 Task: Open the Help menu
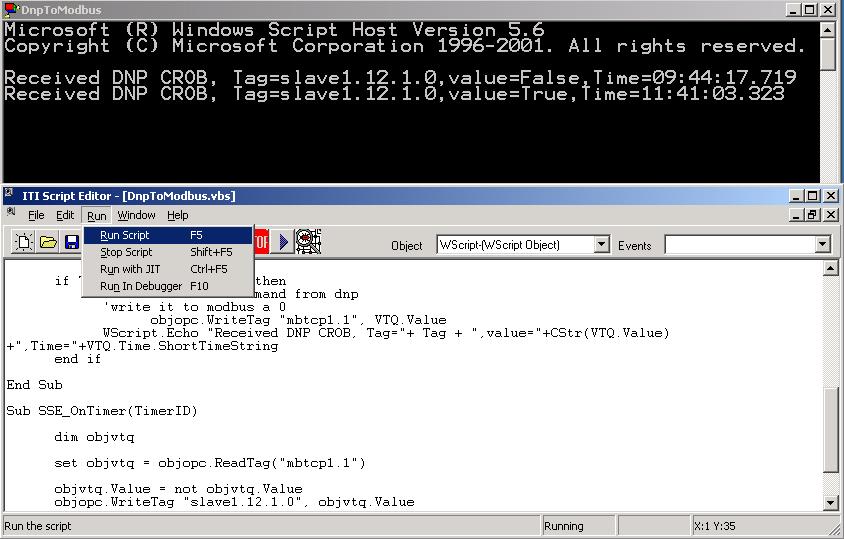[x=178, y=215]
